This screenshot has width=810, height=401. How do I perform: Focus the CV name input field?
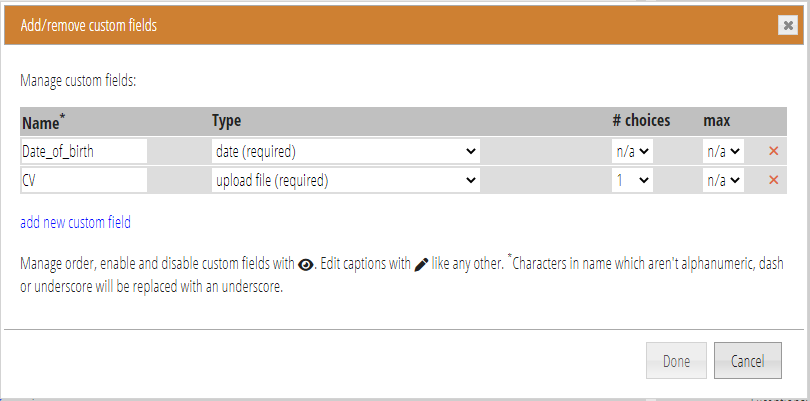click(84, 180)
